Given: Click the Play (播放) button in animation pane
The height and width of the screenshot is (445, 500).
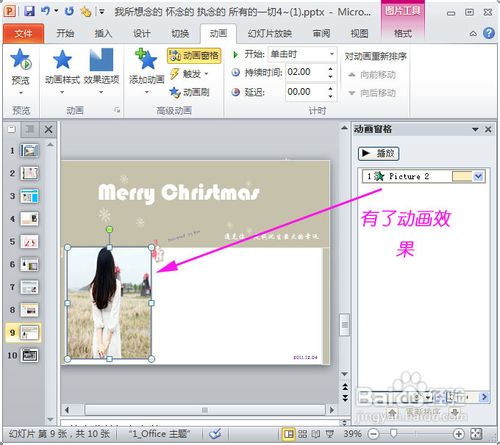Looking at the screenshot, I should pos(378,153).
